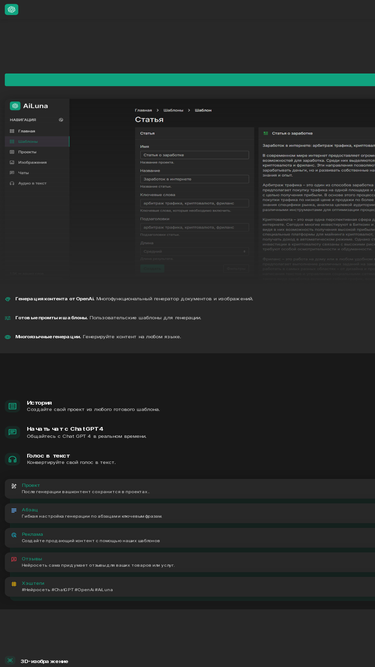This screenshot has width=375, height=667.
Task: Select Шаблон in the breadcrumb trail
Action: coord(203,110)
